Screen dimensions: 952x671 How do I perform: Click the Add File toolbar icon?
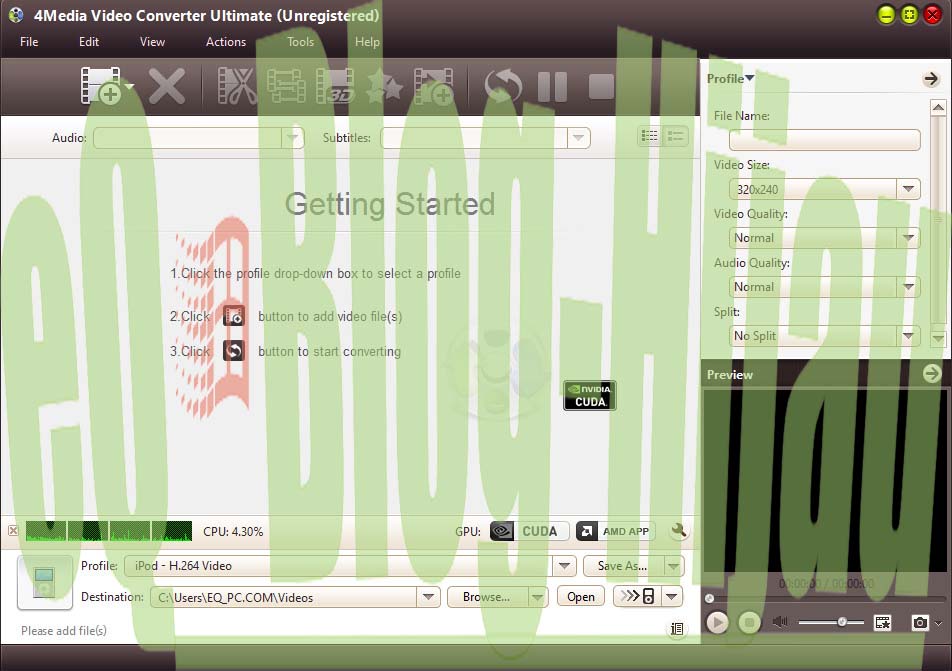coord(100,86)
